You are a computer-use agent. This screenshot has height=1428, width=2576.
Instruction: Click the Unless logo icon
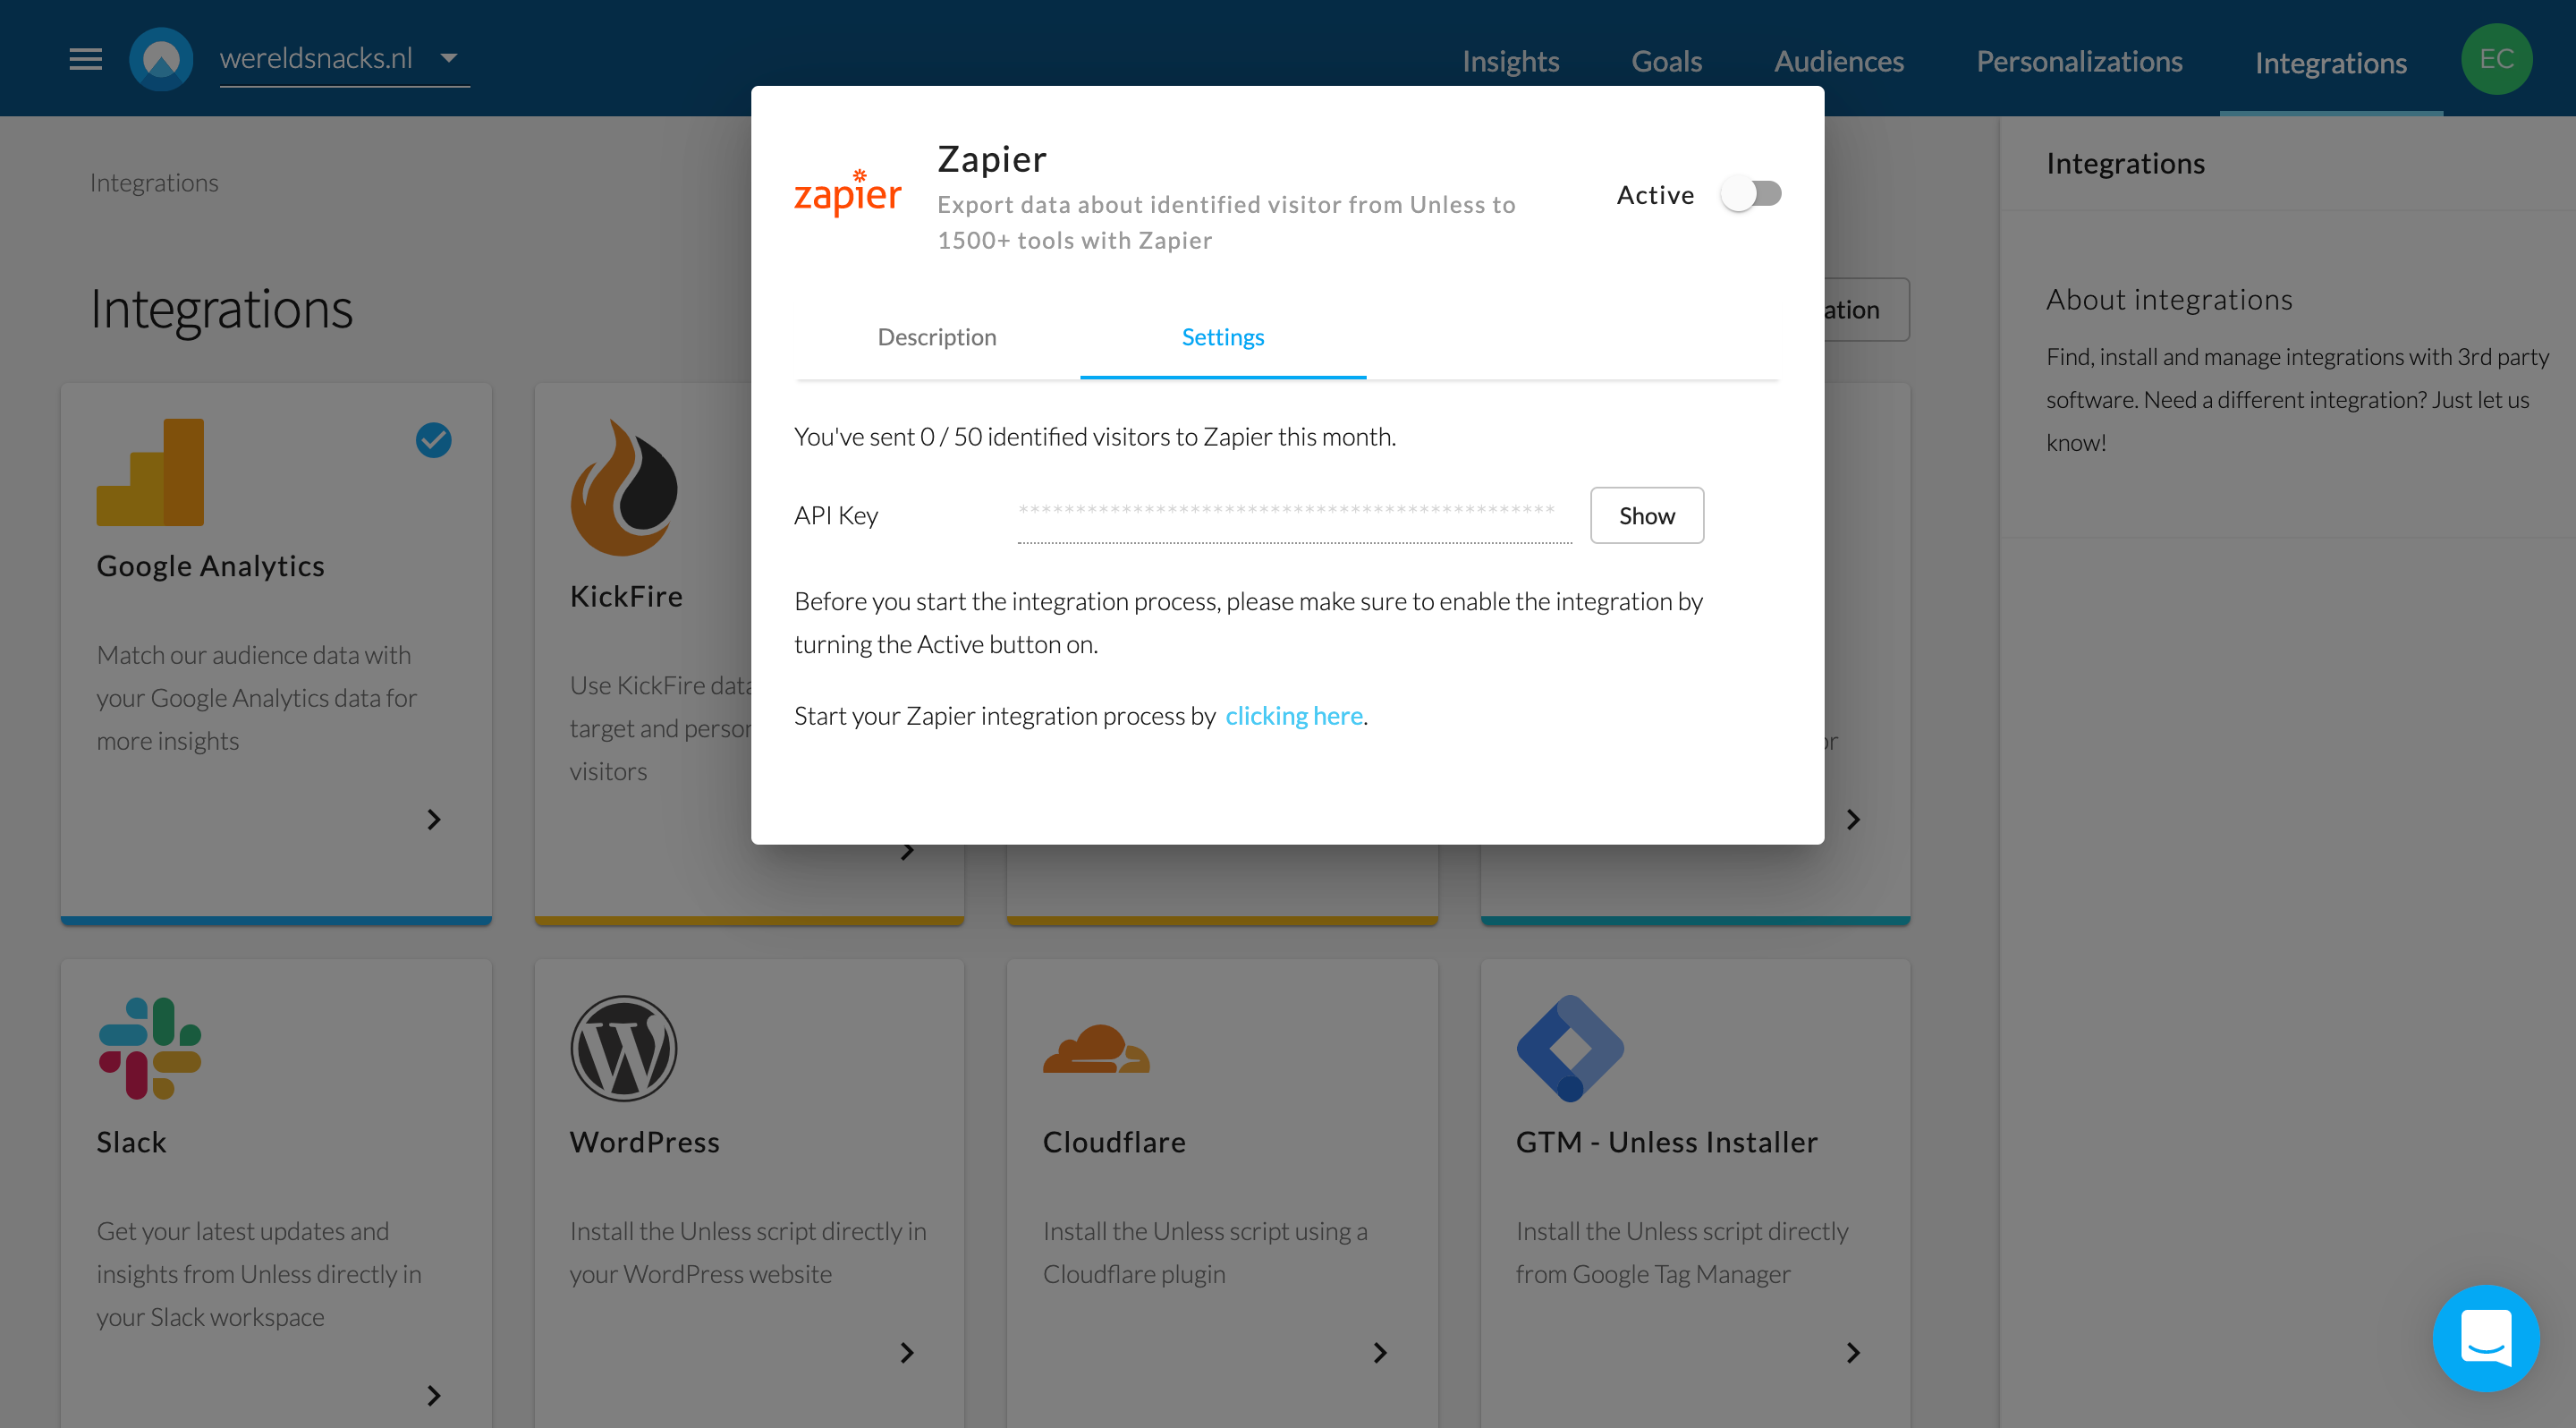coord(161,59)
